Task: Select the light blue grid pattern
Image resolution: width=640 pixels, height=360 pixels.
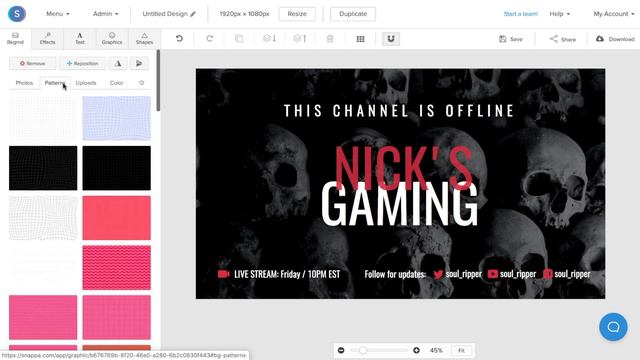Action: pos(116,118)
